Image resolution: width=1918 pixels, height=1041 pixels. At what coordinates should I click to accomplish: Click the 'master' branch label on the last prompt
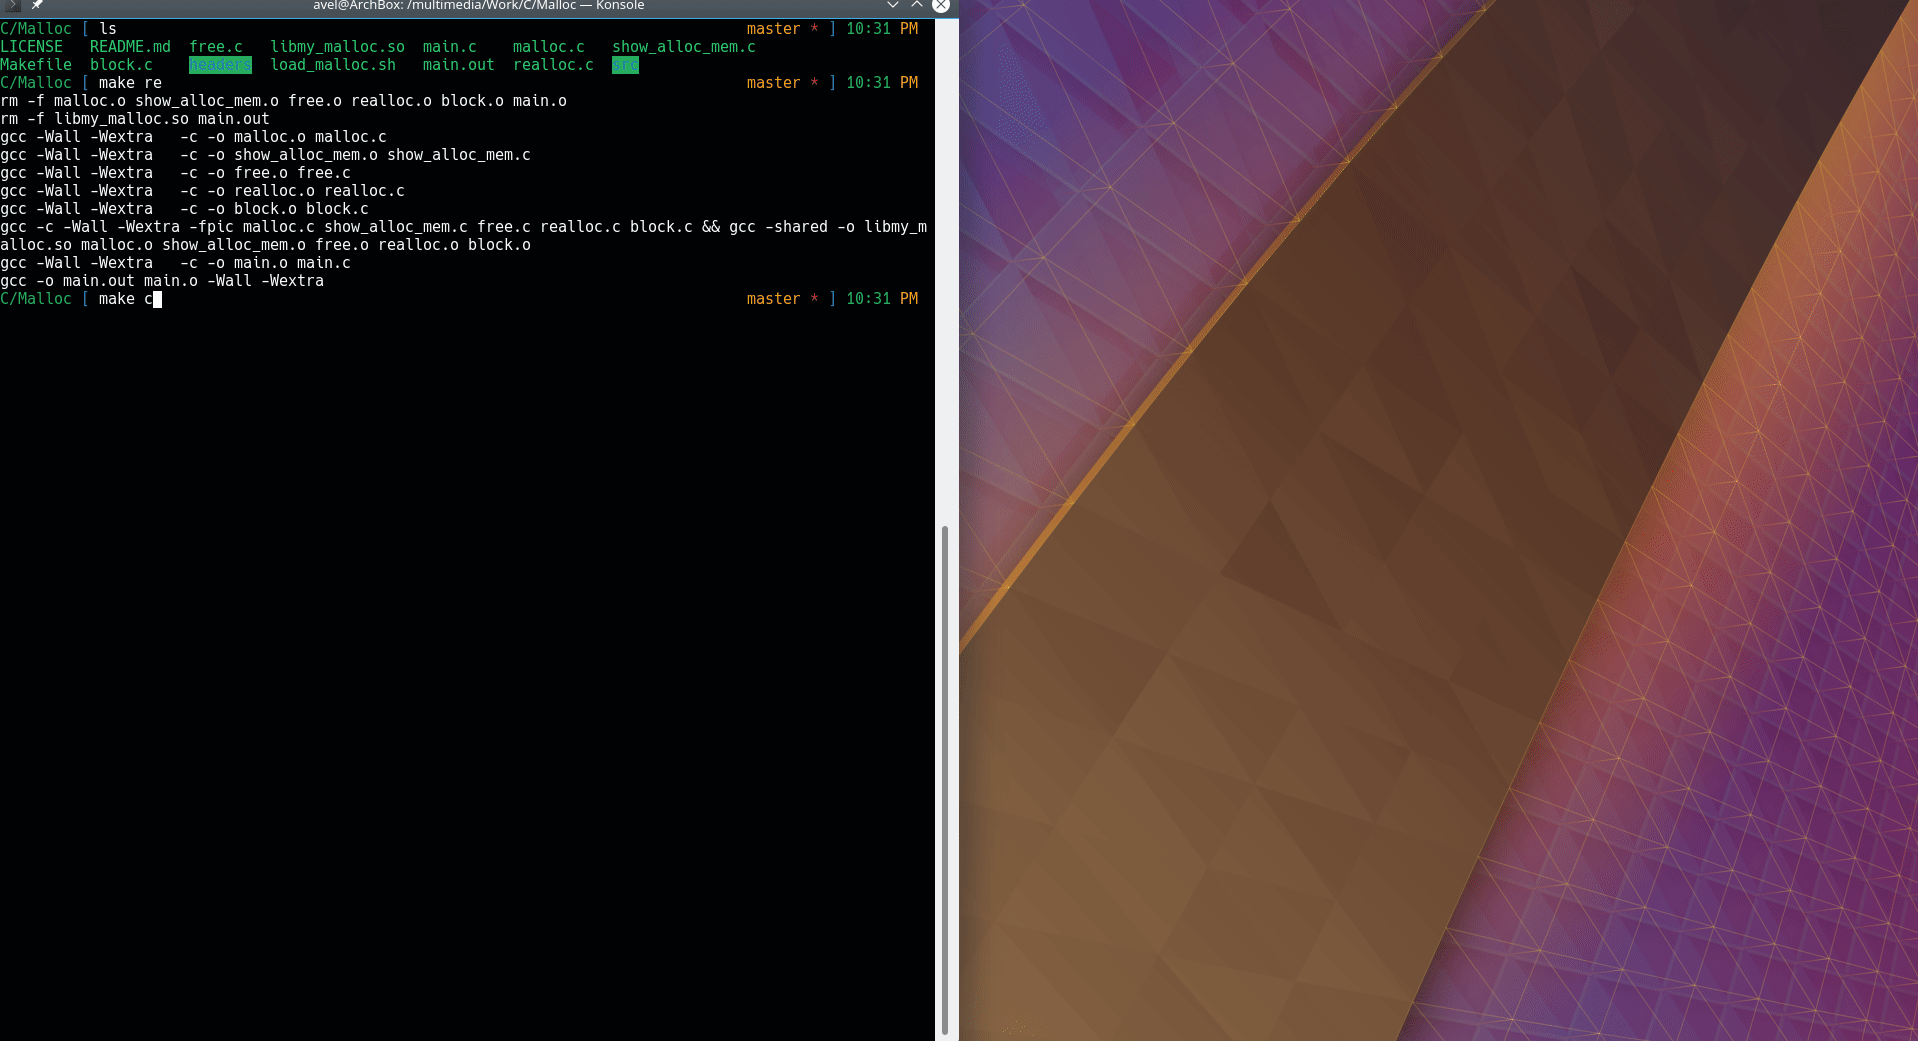pyautogui.click(x=773, y=299)
